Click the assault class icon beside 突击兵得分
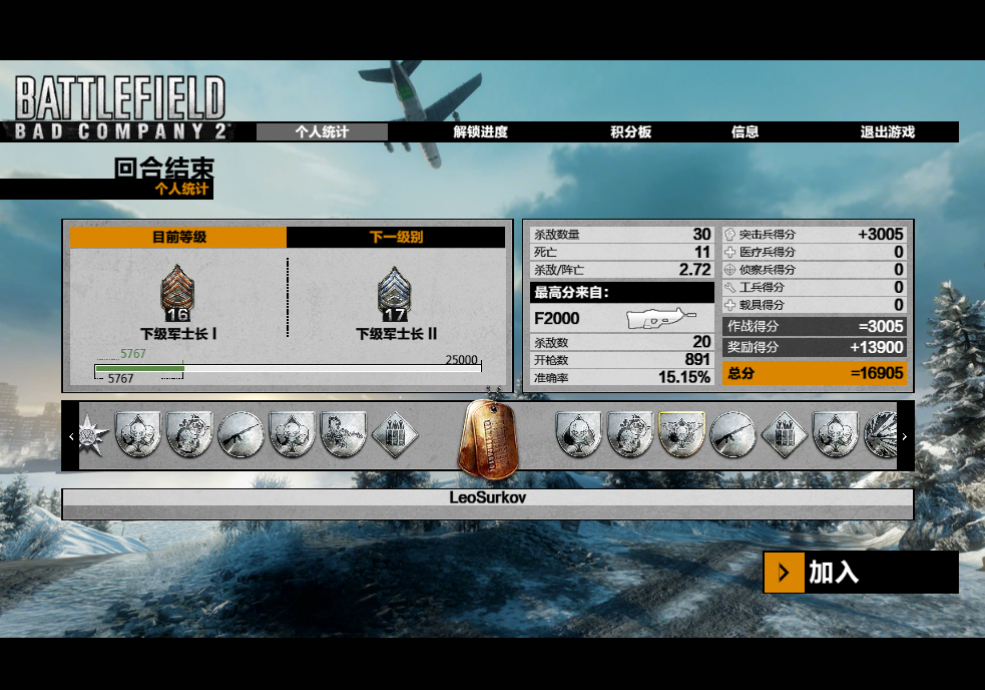The image size is (985, 690). point(730,234)
